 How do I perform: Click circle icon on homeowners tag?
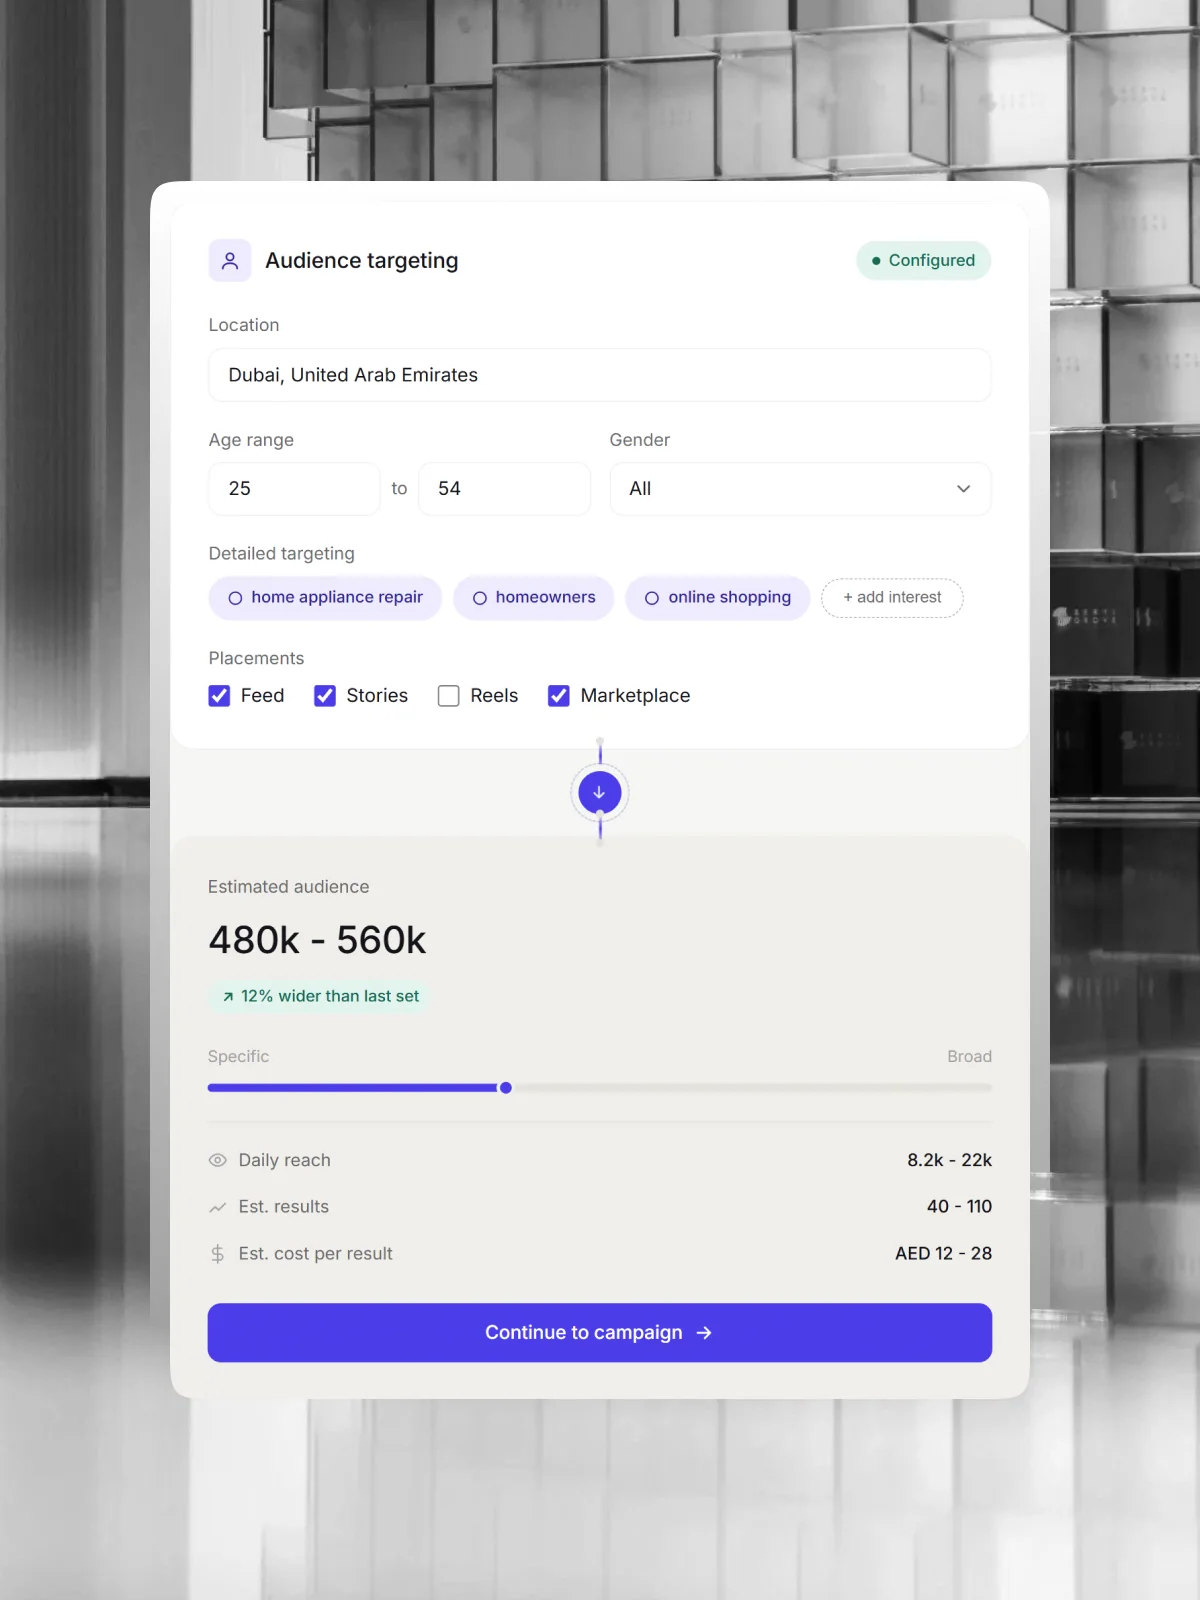tap(480, 598)
